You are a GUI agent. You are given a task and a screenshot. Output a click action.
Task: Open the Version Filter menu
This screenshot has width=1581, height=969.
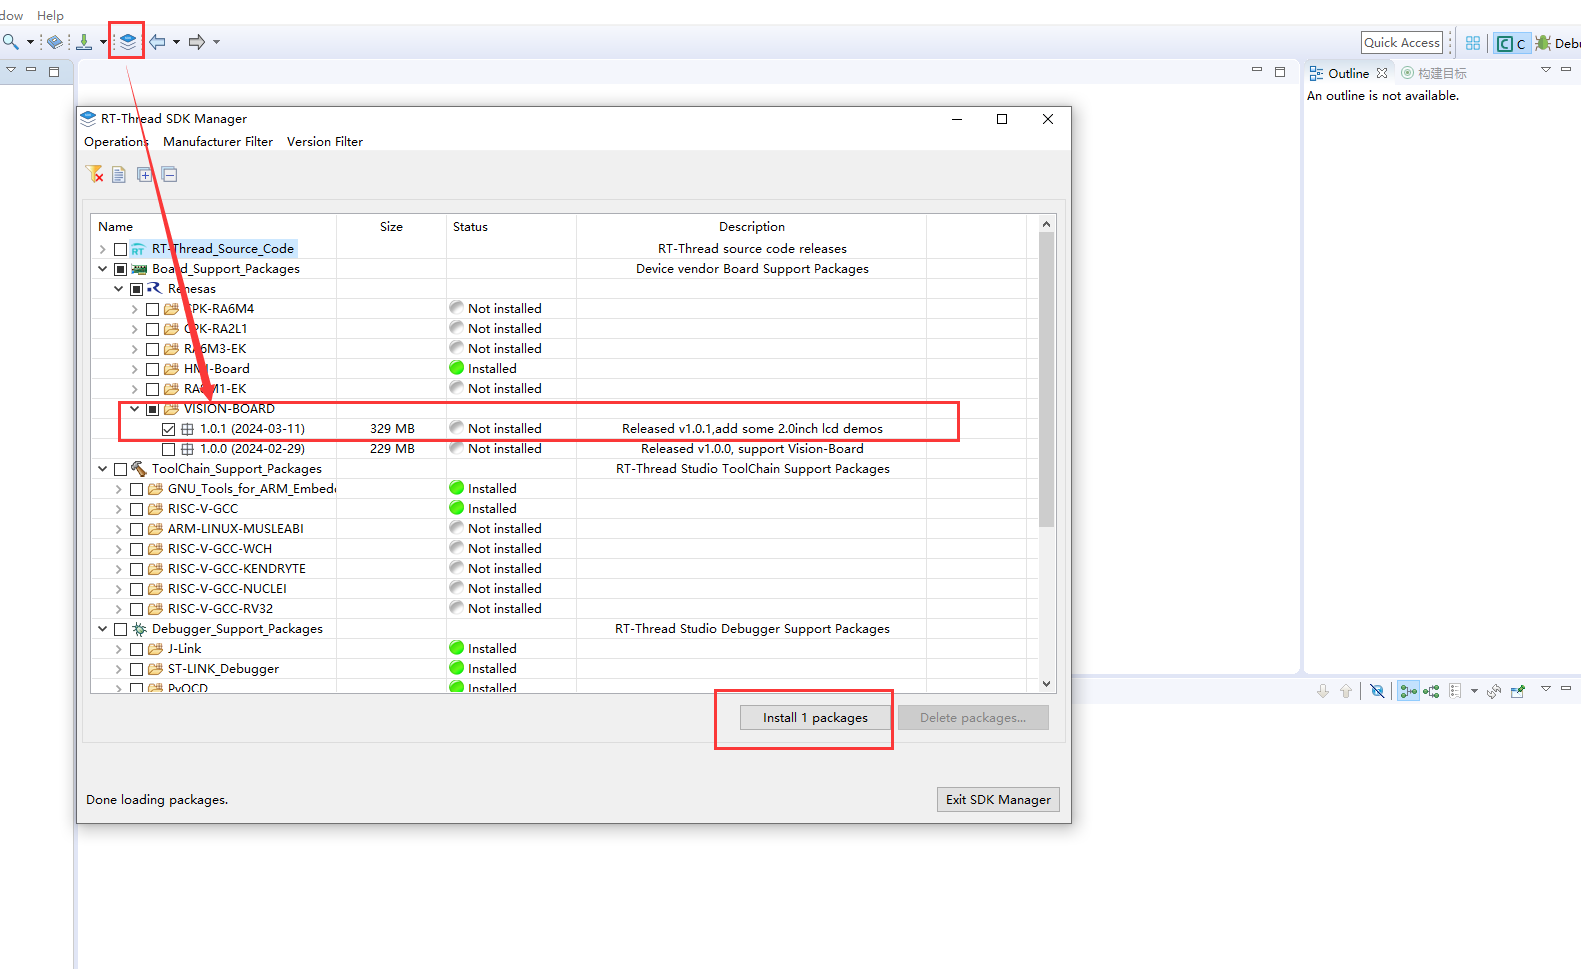(325, 142)
